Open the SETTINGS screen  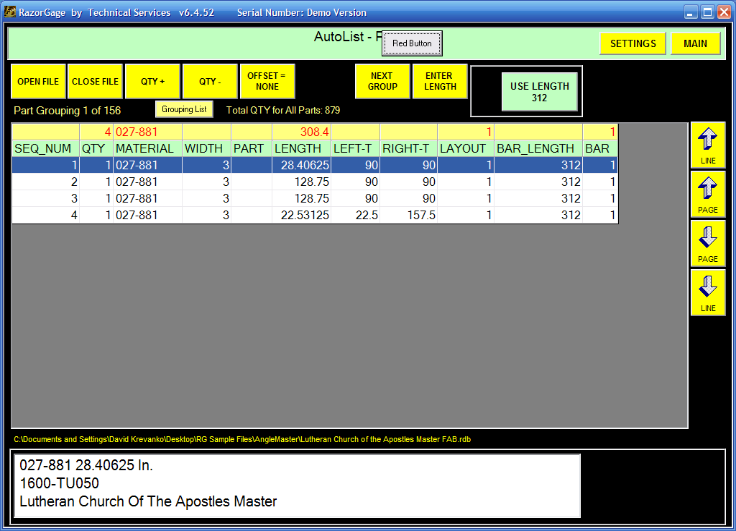tap(632, 44)
